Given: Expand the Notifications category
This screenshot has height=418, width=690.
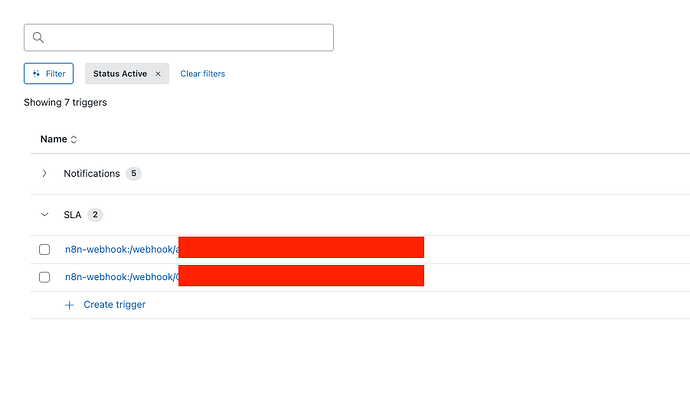Looking at the screenshot, I should 44,173.
